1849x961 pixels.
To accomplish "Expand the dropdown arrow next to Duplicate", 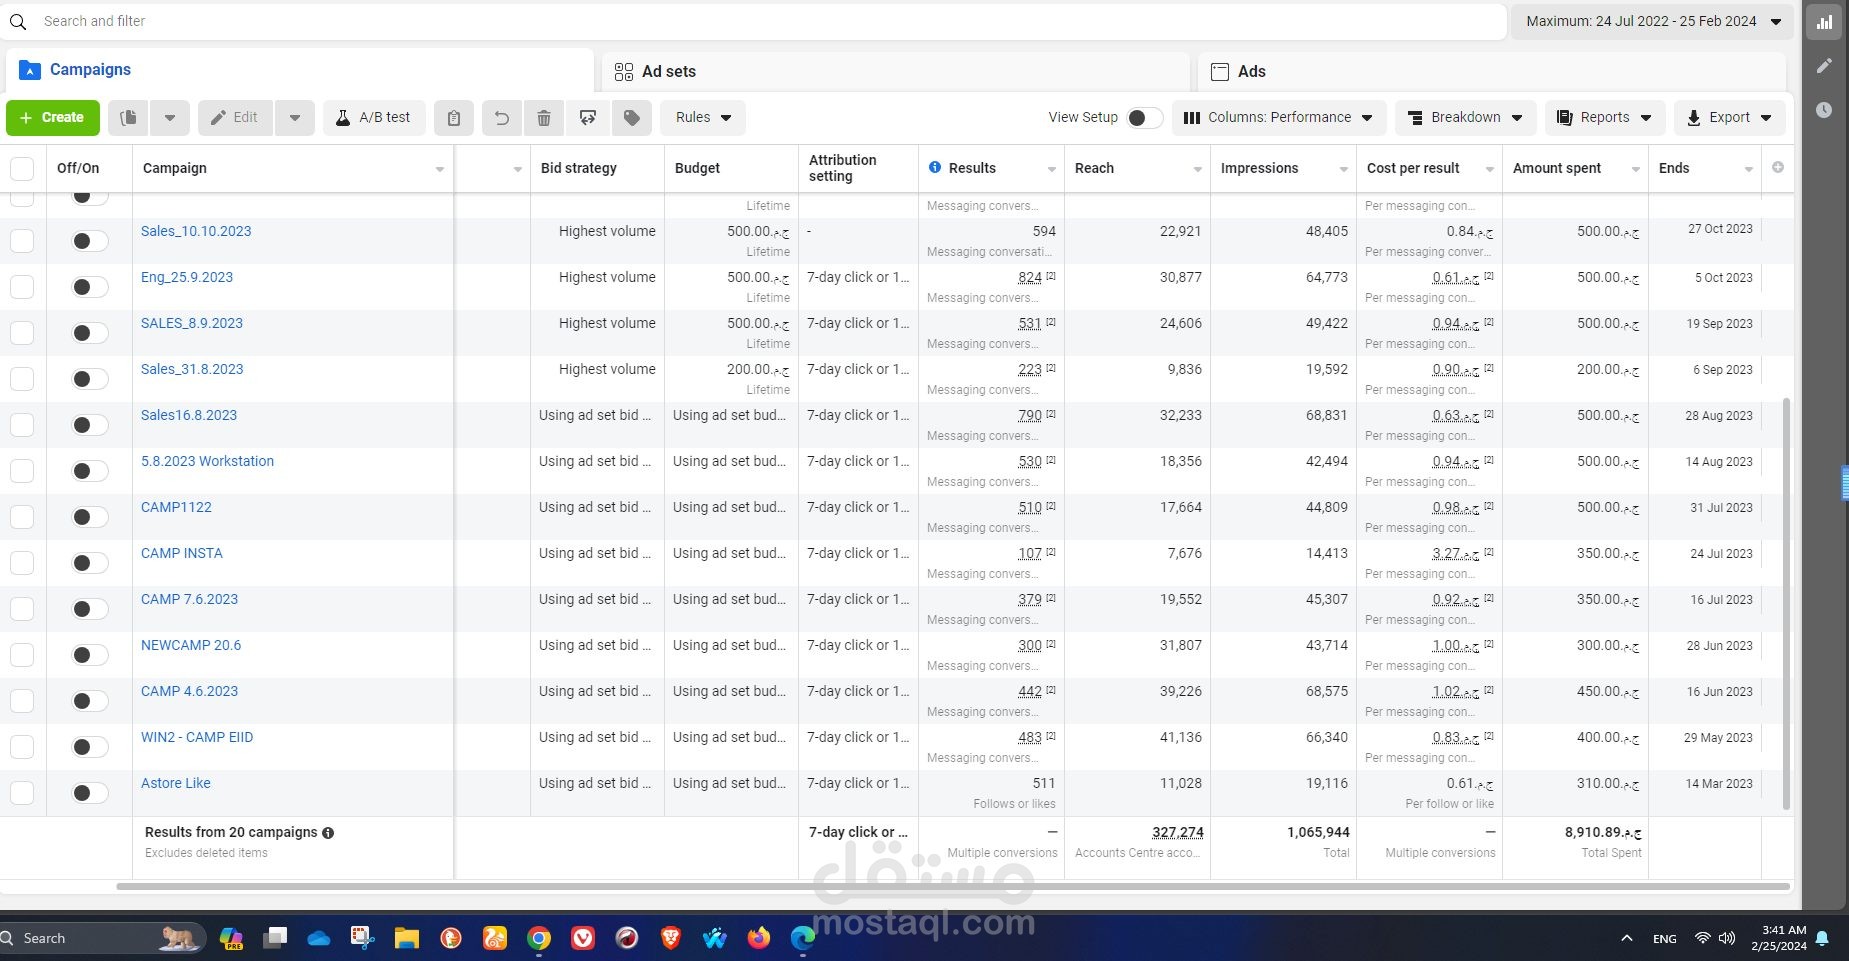I will (x=170, y=118).
